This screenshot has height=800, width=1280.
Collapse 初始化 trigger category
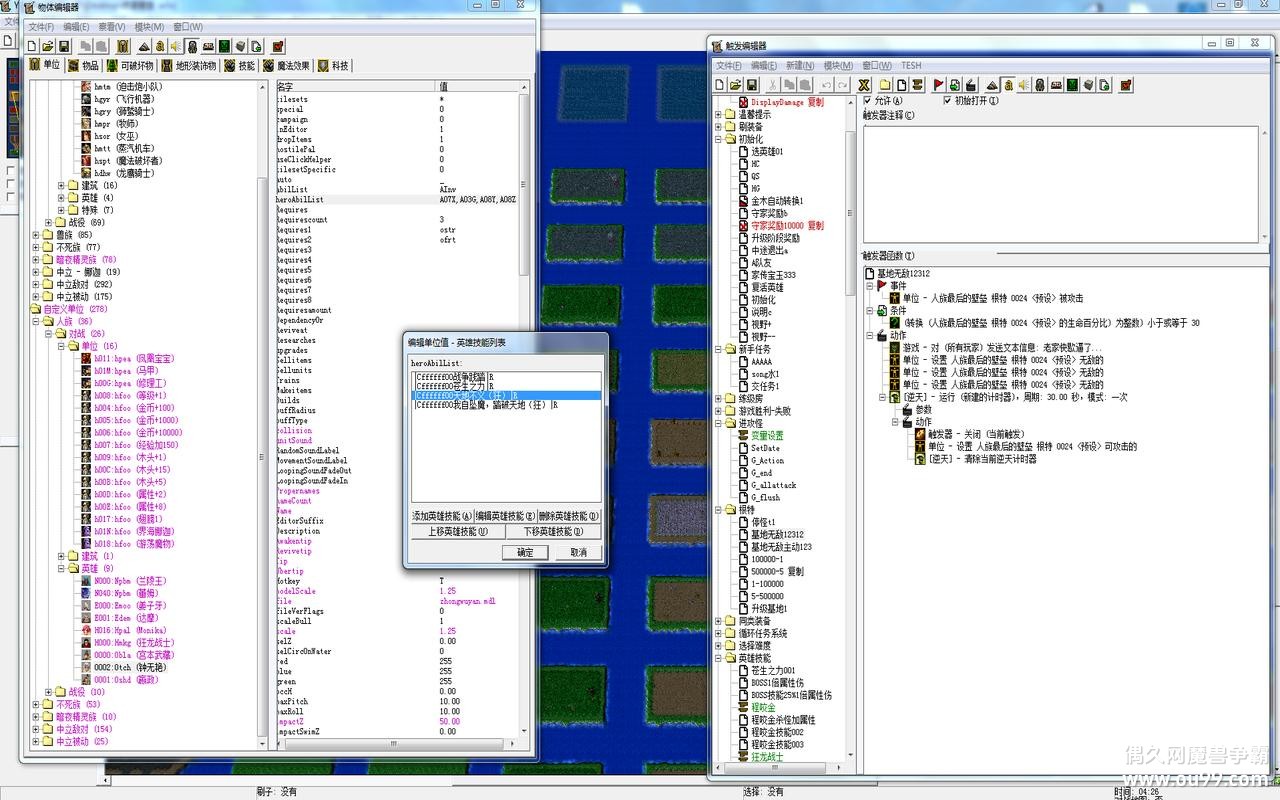[718, 139]
